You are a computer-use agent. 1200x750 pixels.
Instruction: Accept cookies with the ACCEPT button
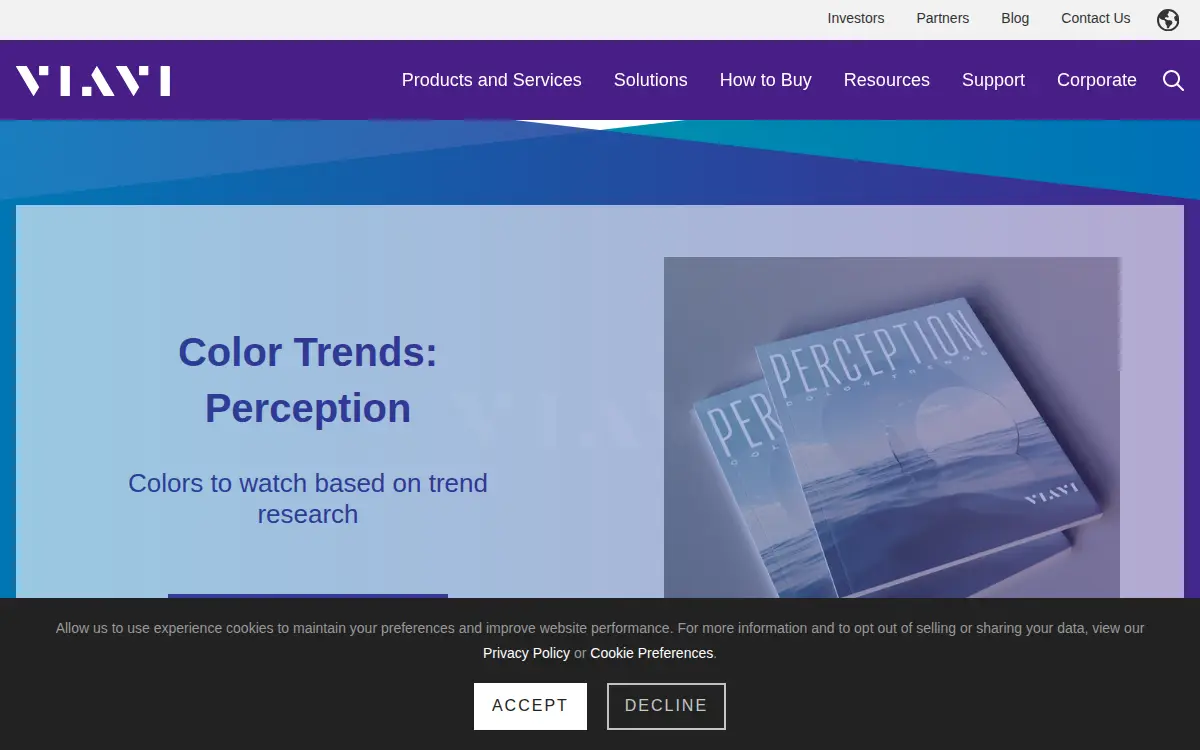(x=530, y=706)
